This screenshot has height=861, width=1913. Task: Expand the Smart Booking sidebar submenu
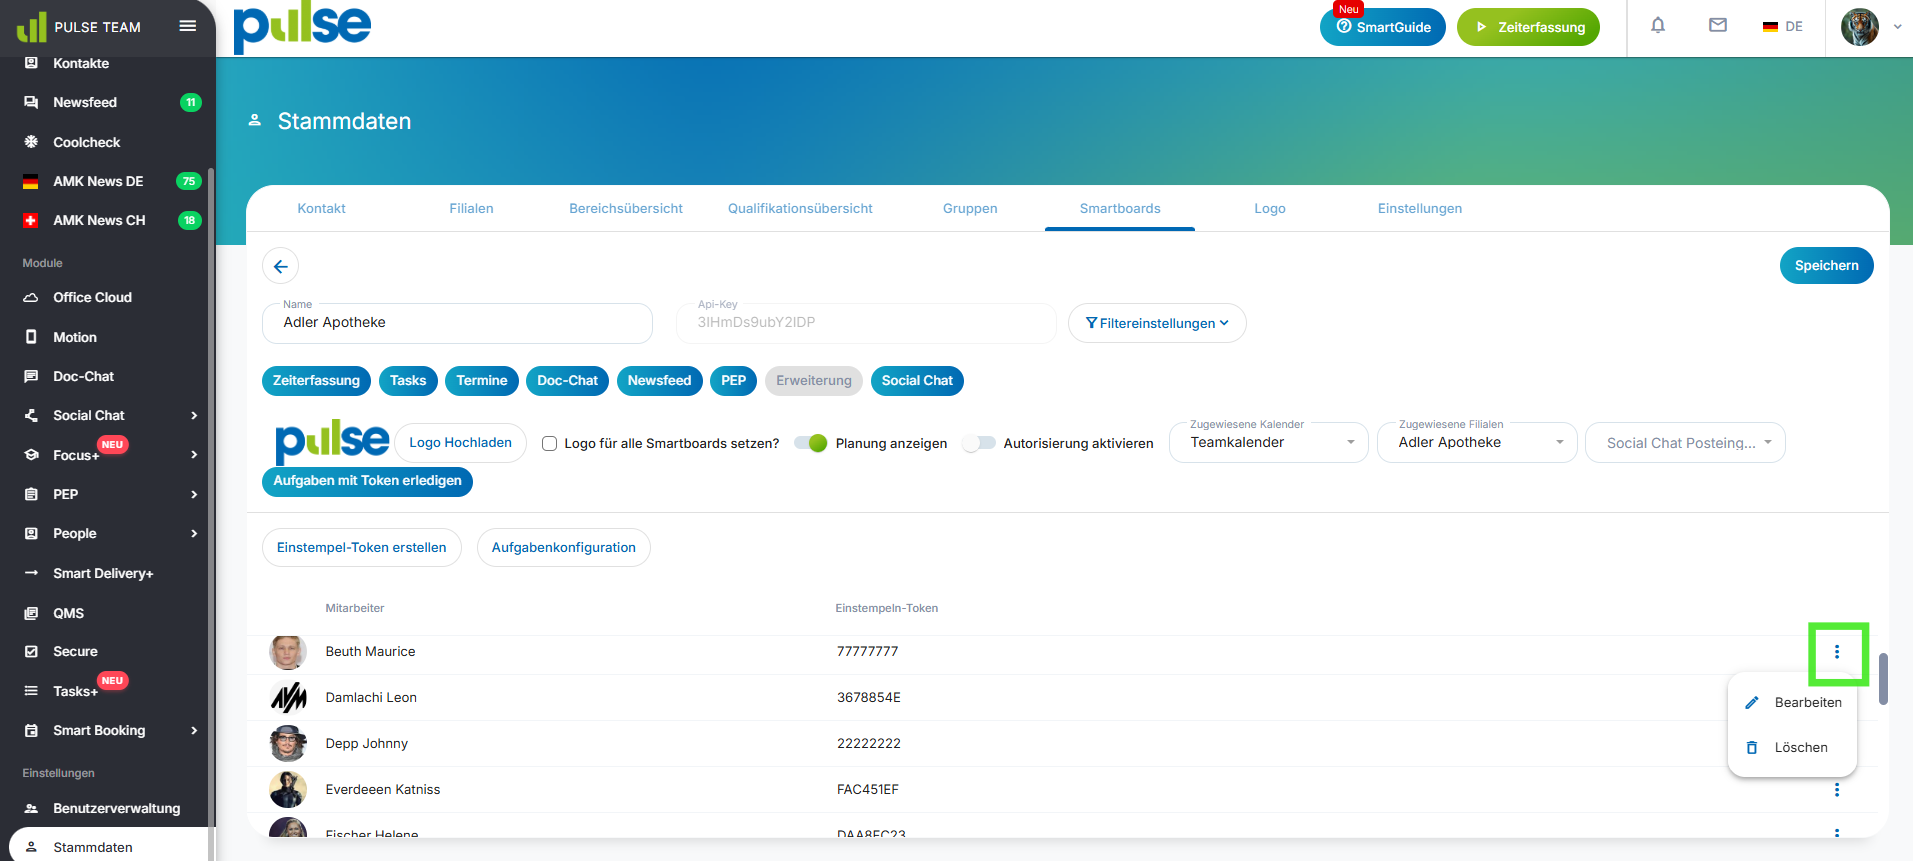(194, 731)
